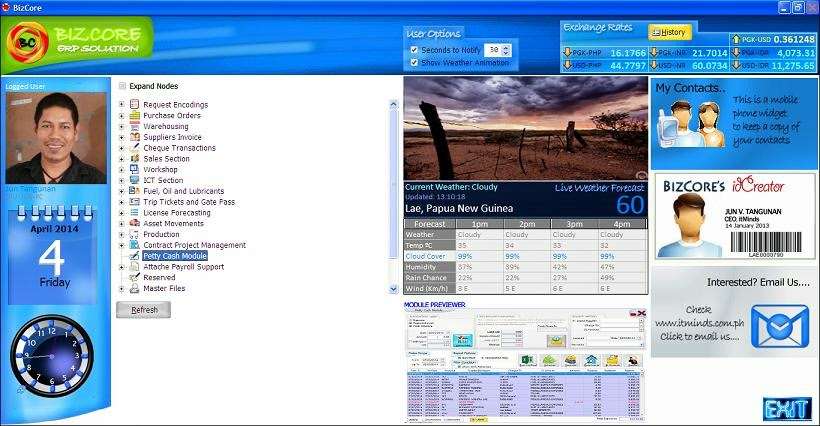Click the module tree scrollbar up arrow
Viewport: 820px width, 426px height.
(394, 104)
